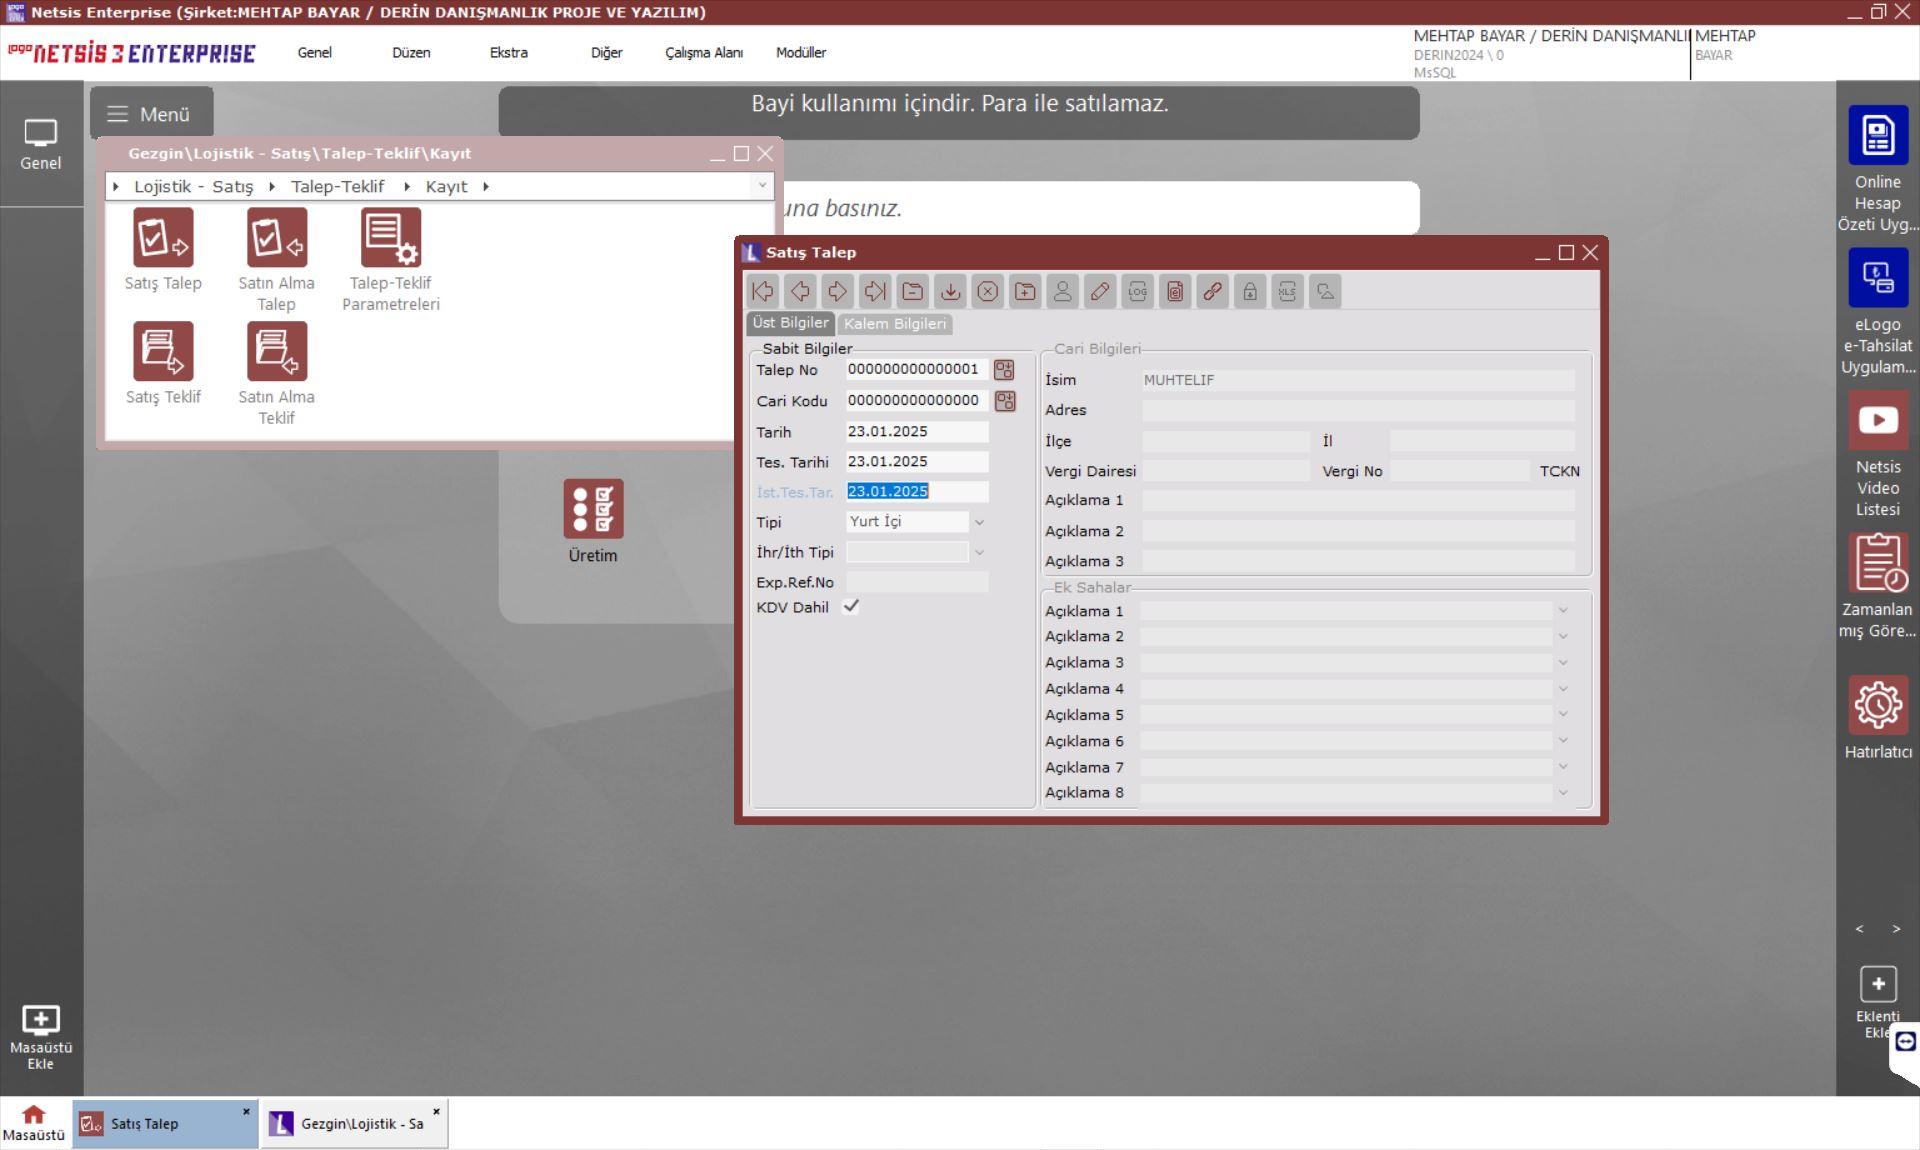Image resolution: width=1920 pixels, height=1150 pixels.
Task: Open the Modüller menu
Action: pos(800,53)
